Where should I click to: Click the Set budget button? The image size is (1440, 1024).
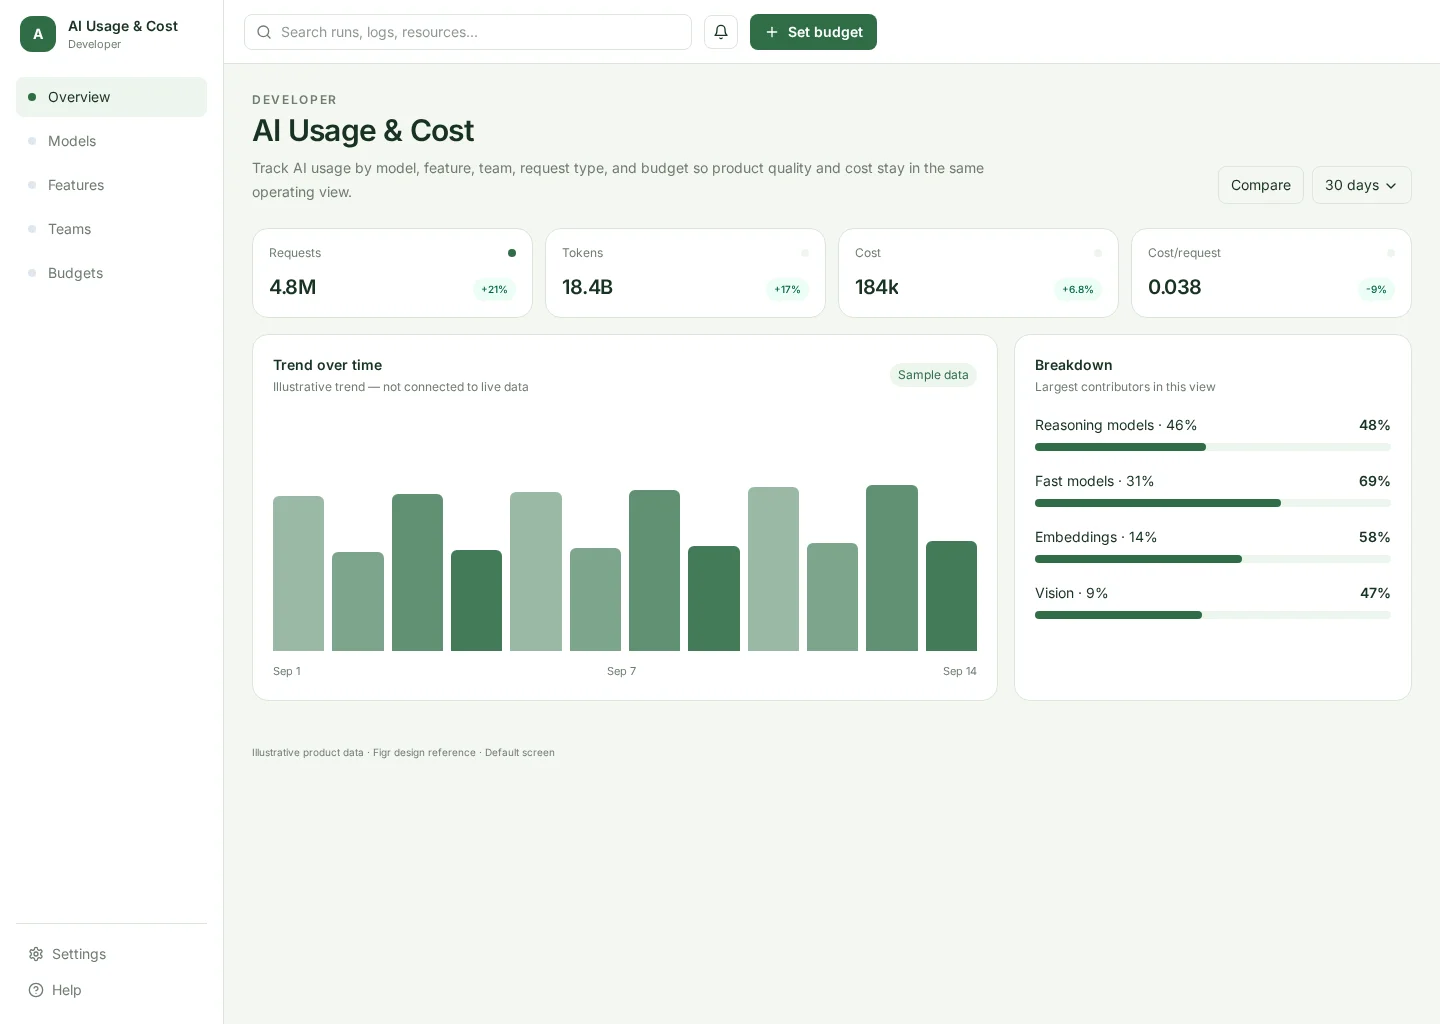[x=813, y=32]
